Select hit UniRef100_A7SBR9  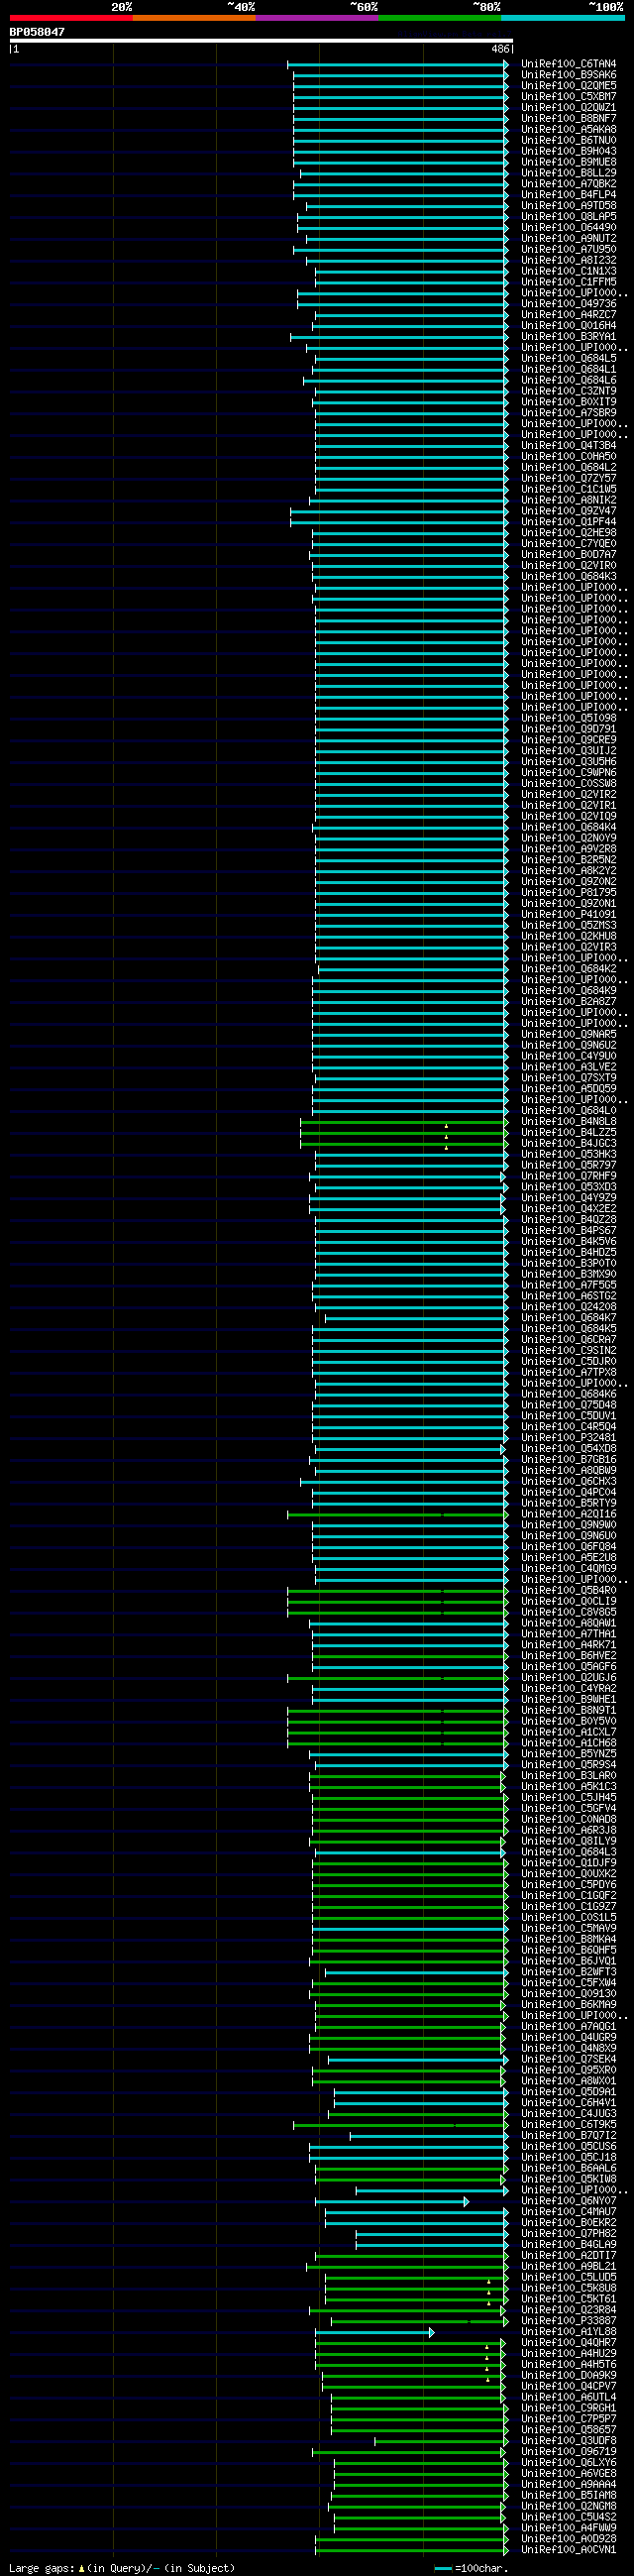pos(569,413)
